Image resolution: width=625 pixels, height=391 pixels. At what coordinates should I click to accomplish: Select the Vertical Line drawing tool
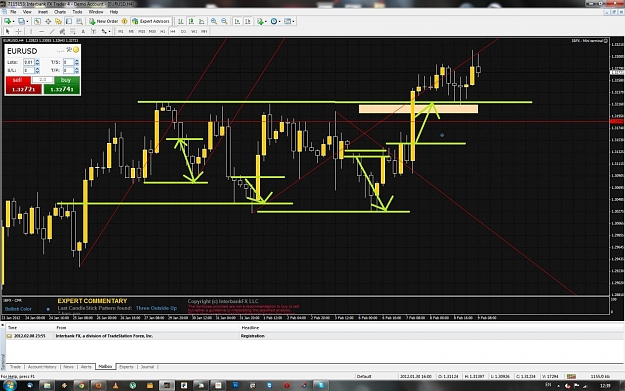point(31,31)
